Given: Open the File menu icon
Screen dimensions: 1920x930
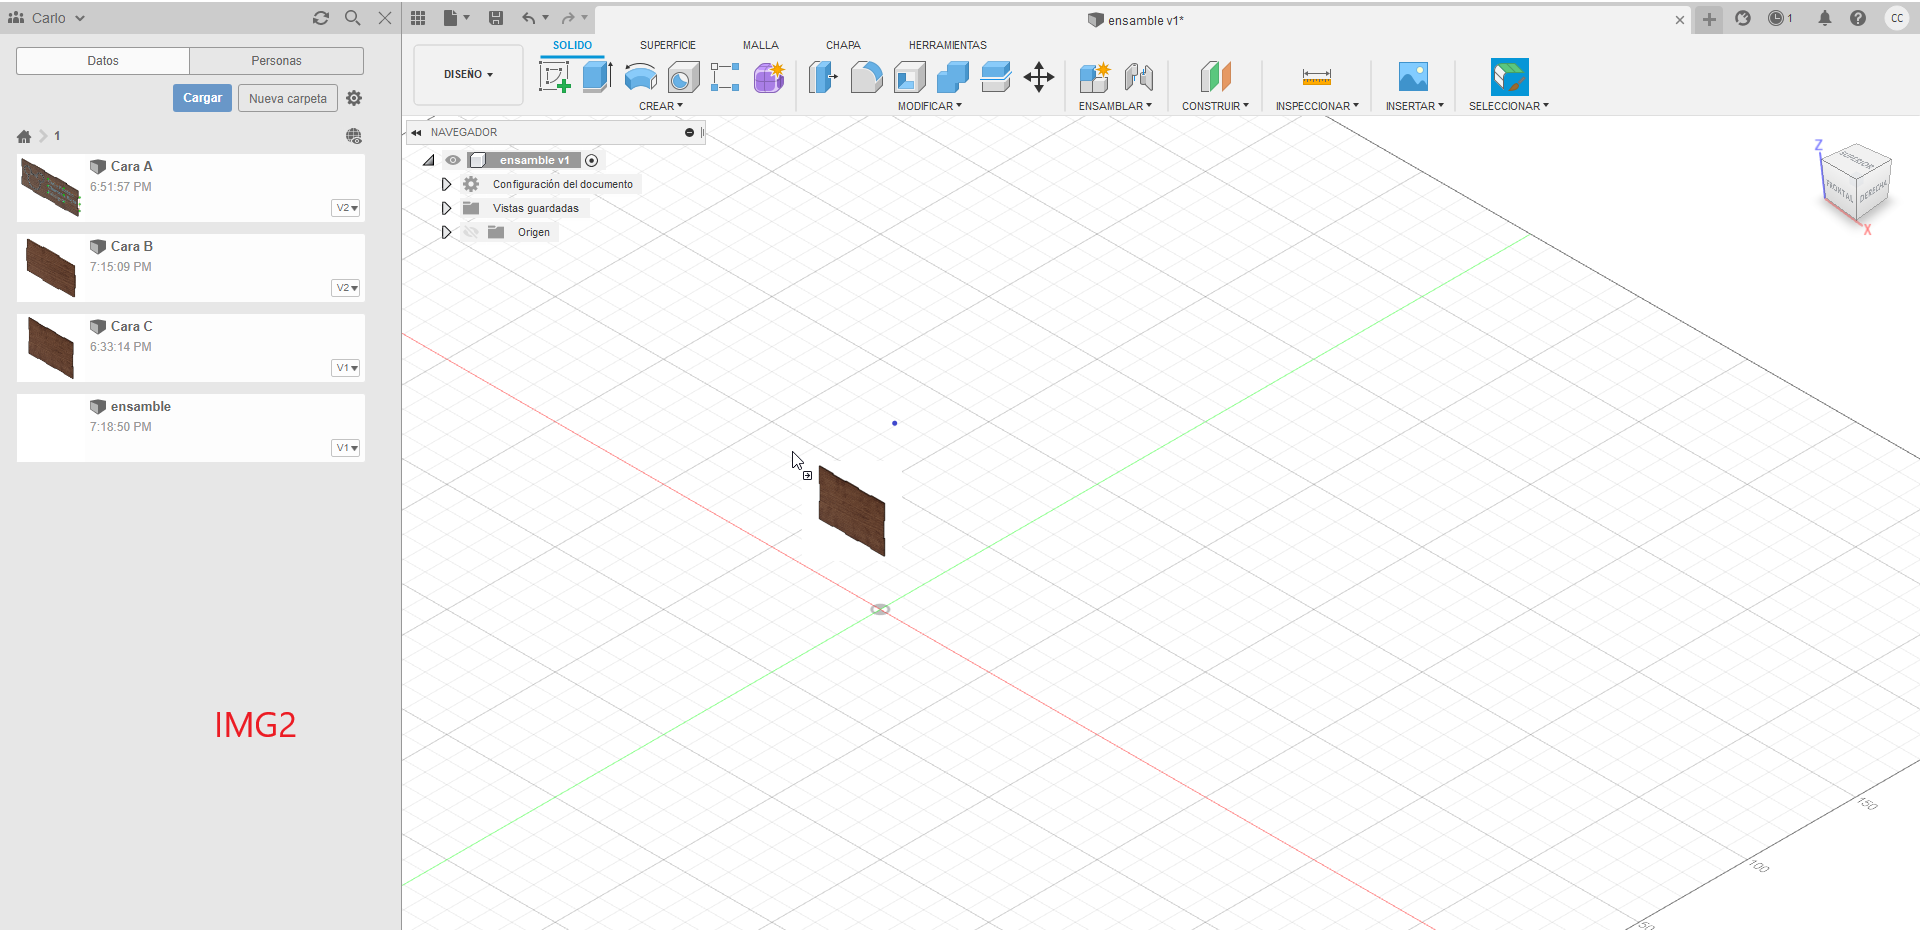Looking at the screenshot, I should (x=456, y=18).
